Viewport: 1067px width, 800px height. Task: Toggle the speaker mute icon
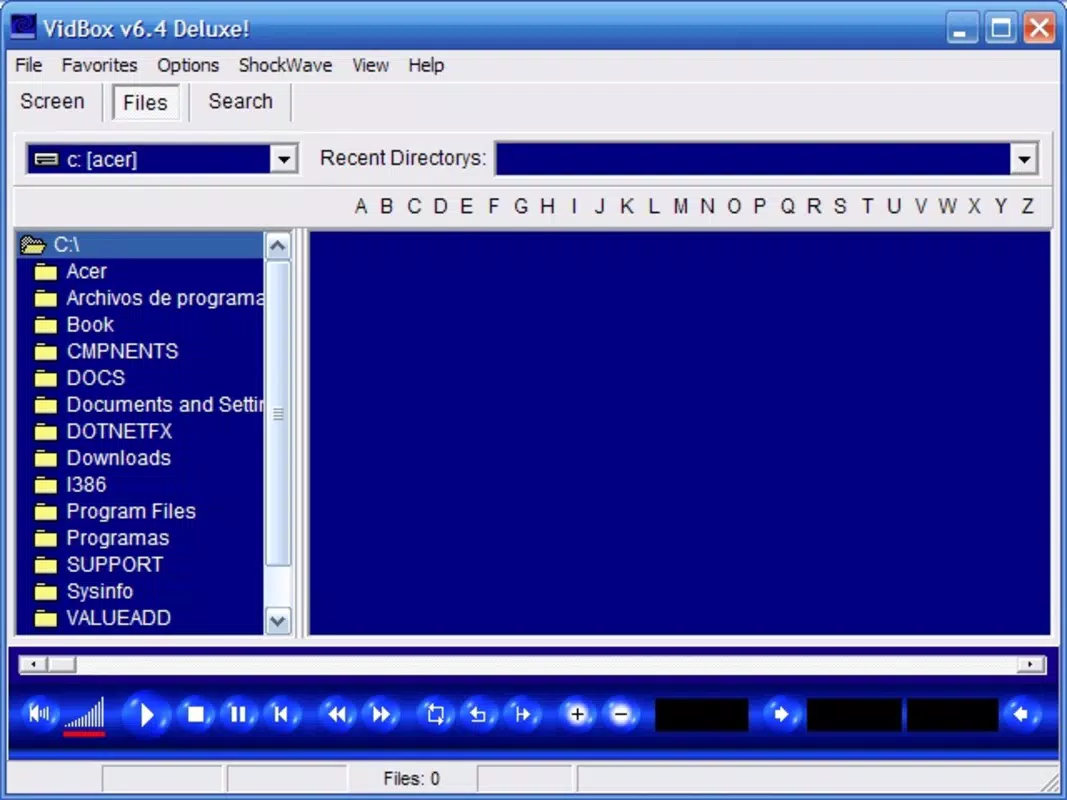point(39,714)
